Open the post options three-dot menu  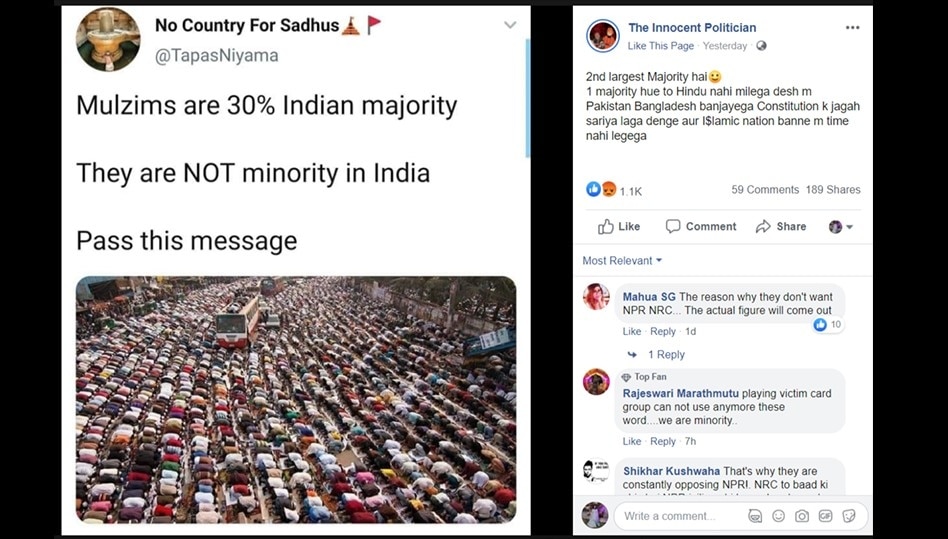tap(852, 28)
